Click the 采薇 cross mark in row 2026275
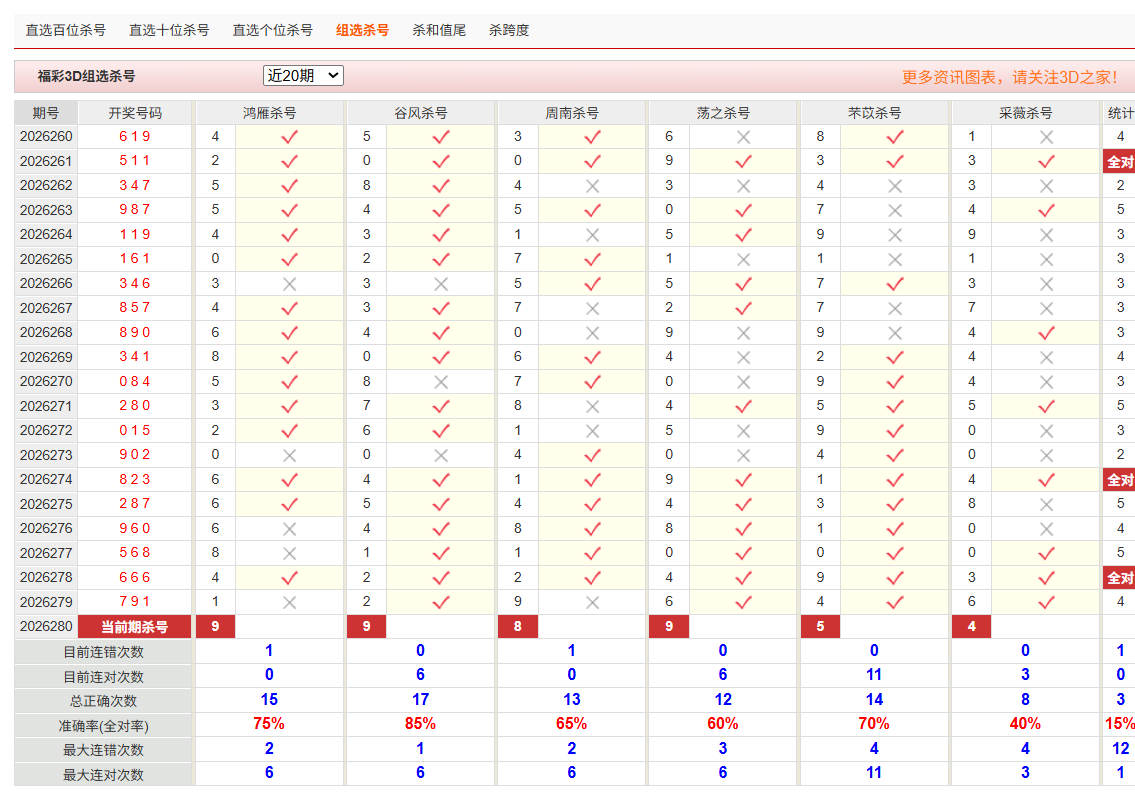The image size is (1135, 796). (1046, 504)
